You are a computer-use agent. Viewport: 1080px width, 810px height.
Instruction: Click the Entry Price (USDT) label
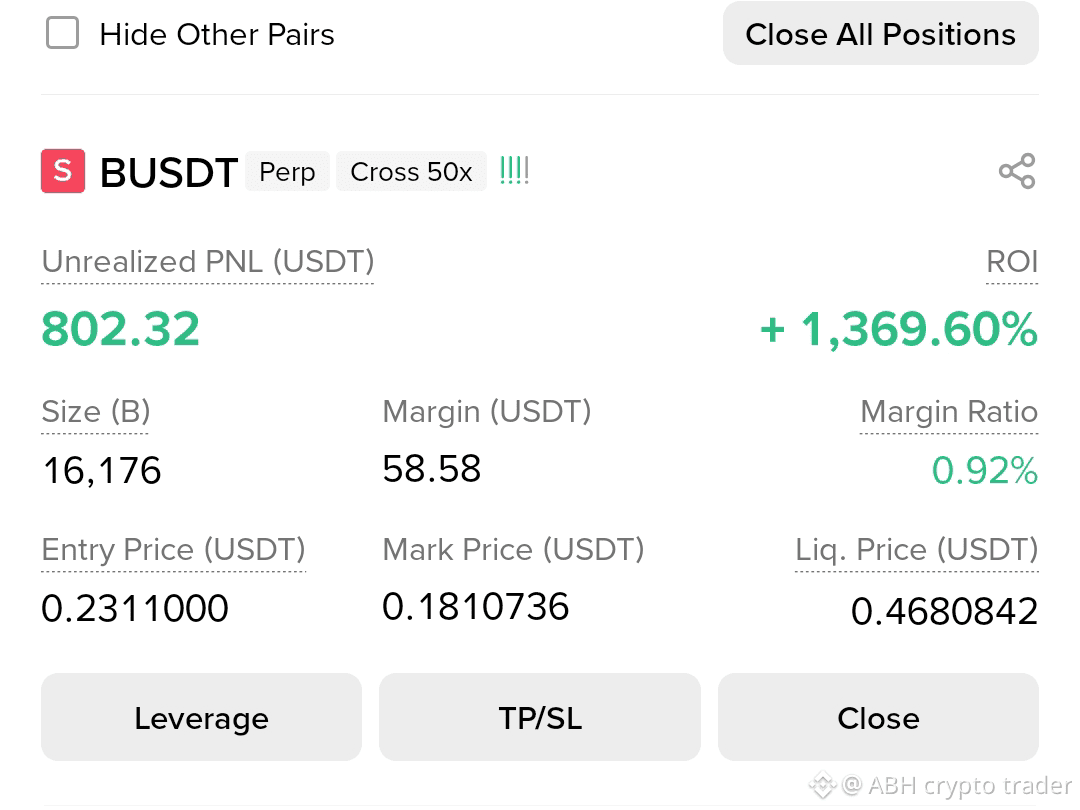[x=174, y=550]
